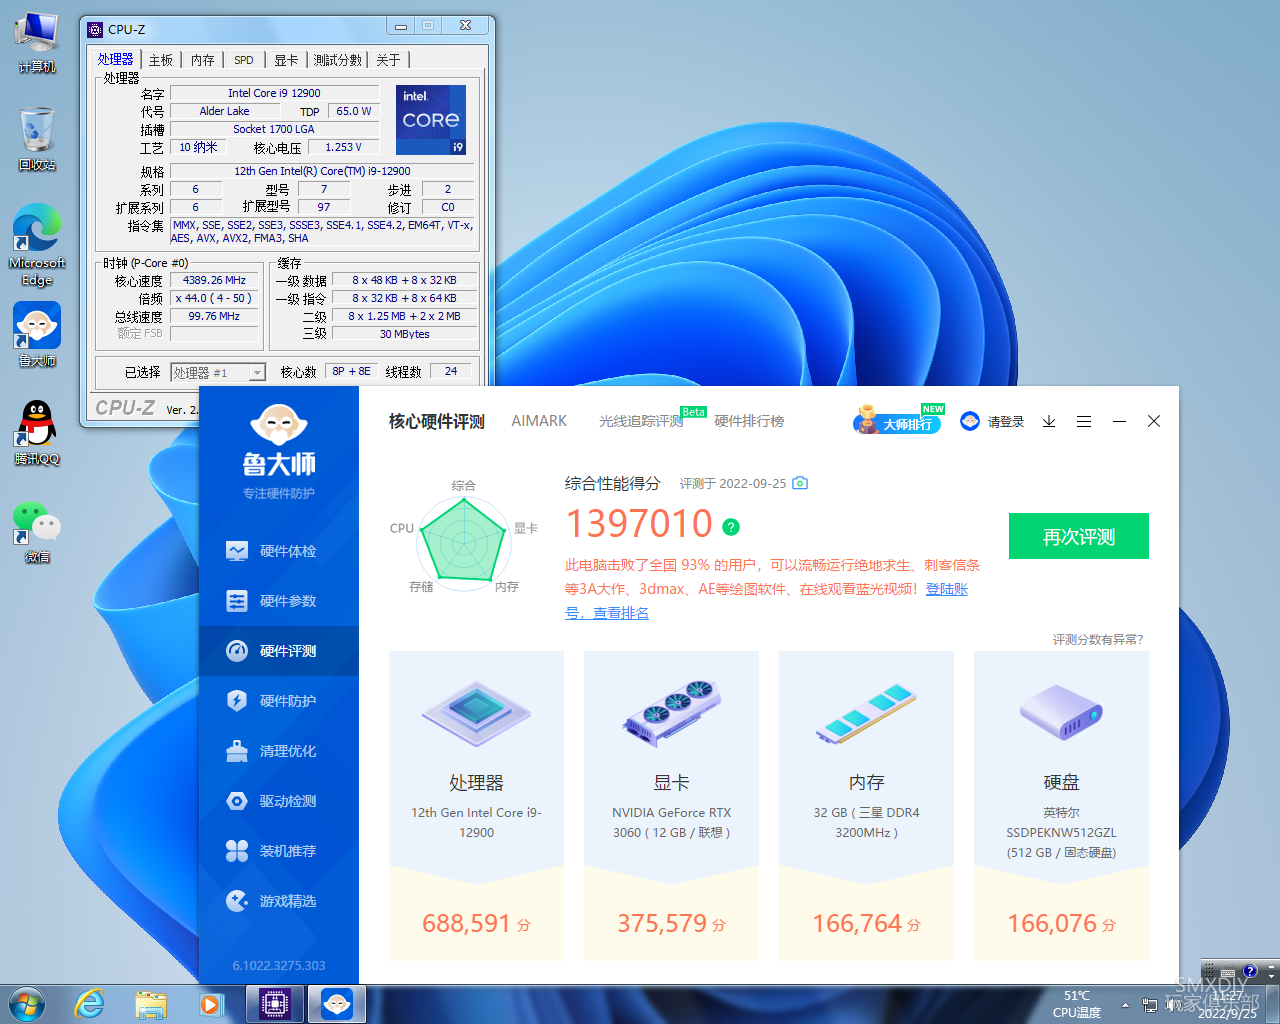Switch to 光线追踪评测 tab
Image resolution: width=1280 pixels, height=1024 pixels.
pyautogui.click(x=641, y=421)
